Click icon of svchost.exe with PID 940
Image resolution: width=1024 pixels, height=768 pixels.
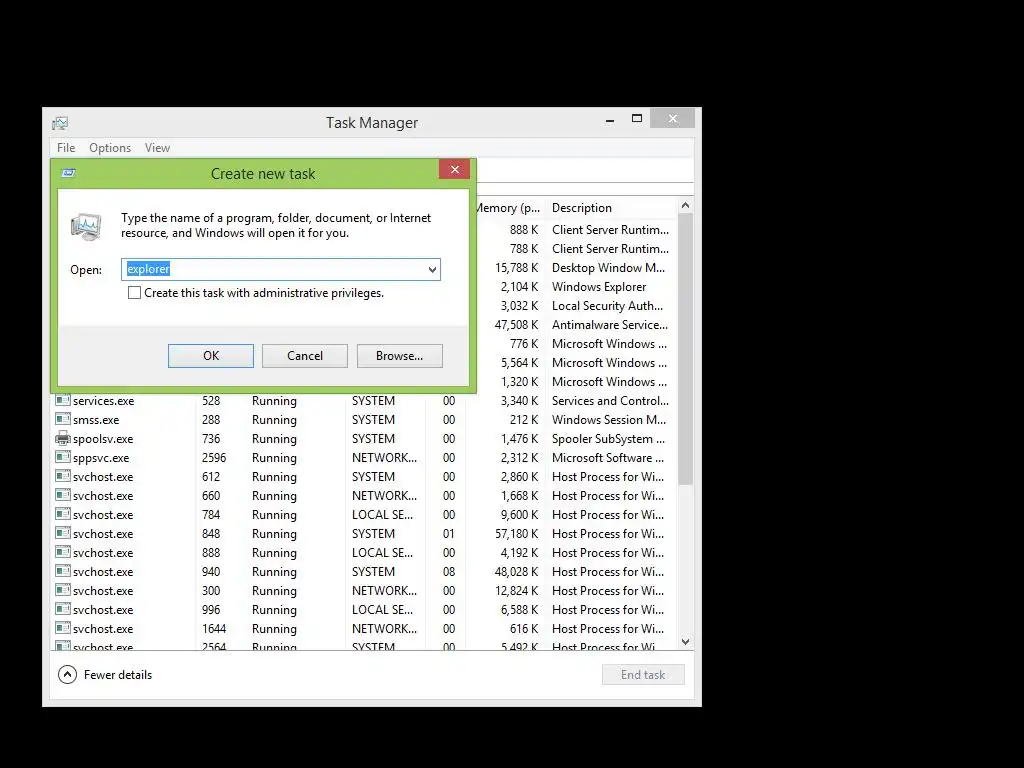coord(63,571)
